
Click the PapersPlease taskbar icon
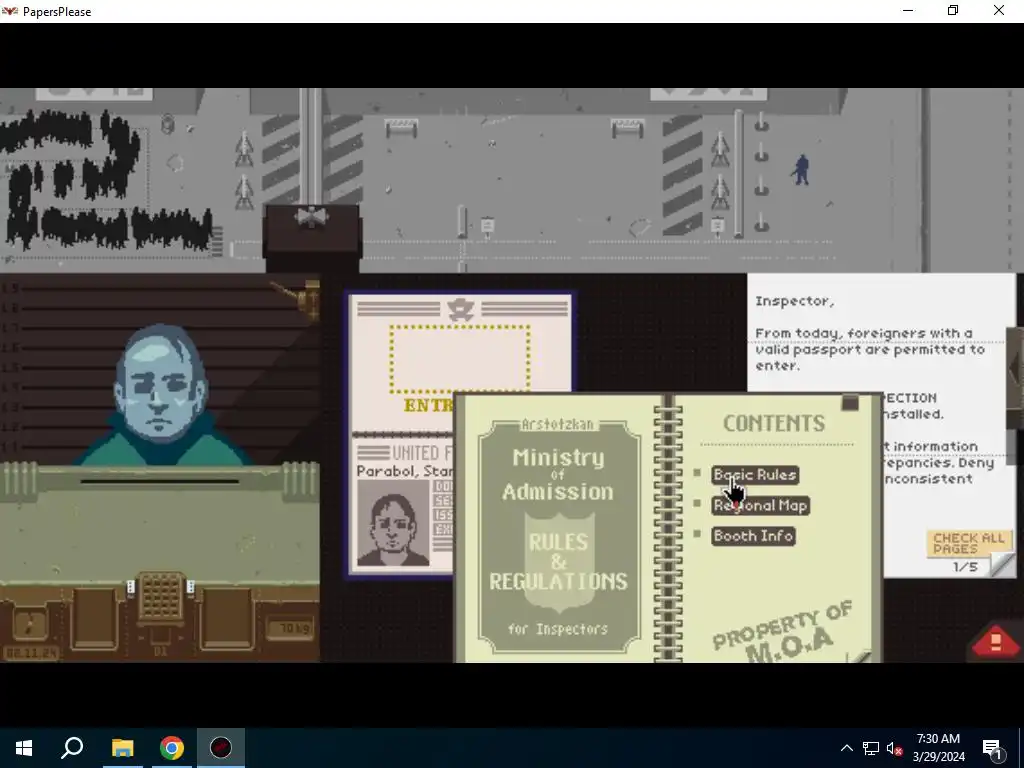(x=221, y=748)
